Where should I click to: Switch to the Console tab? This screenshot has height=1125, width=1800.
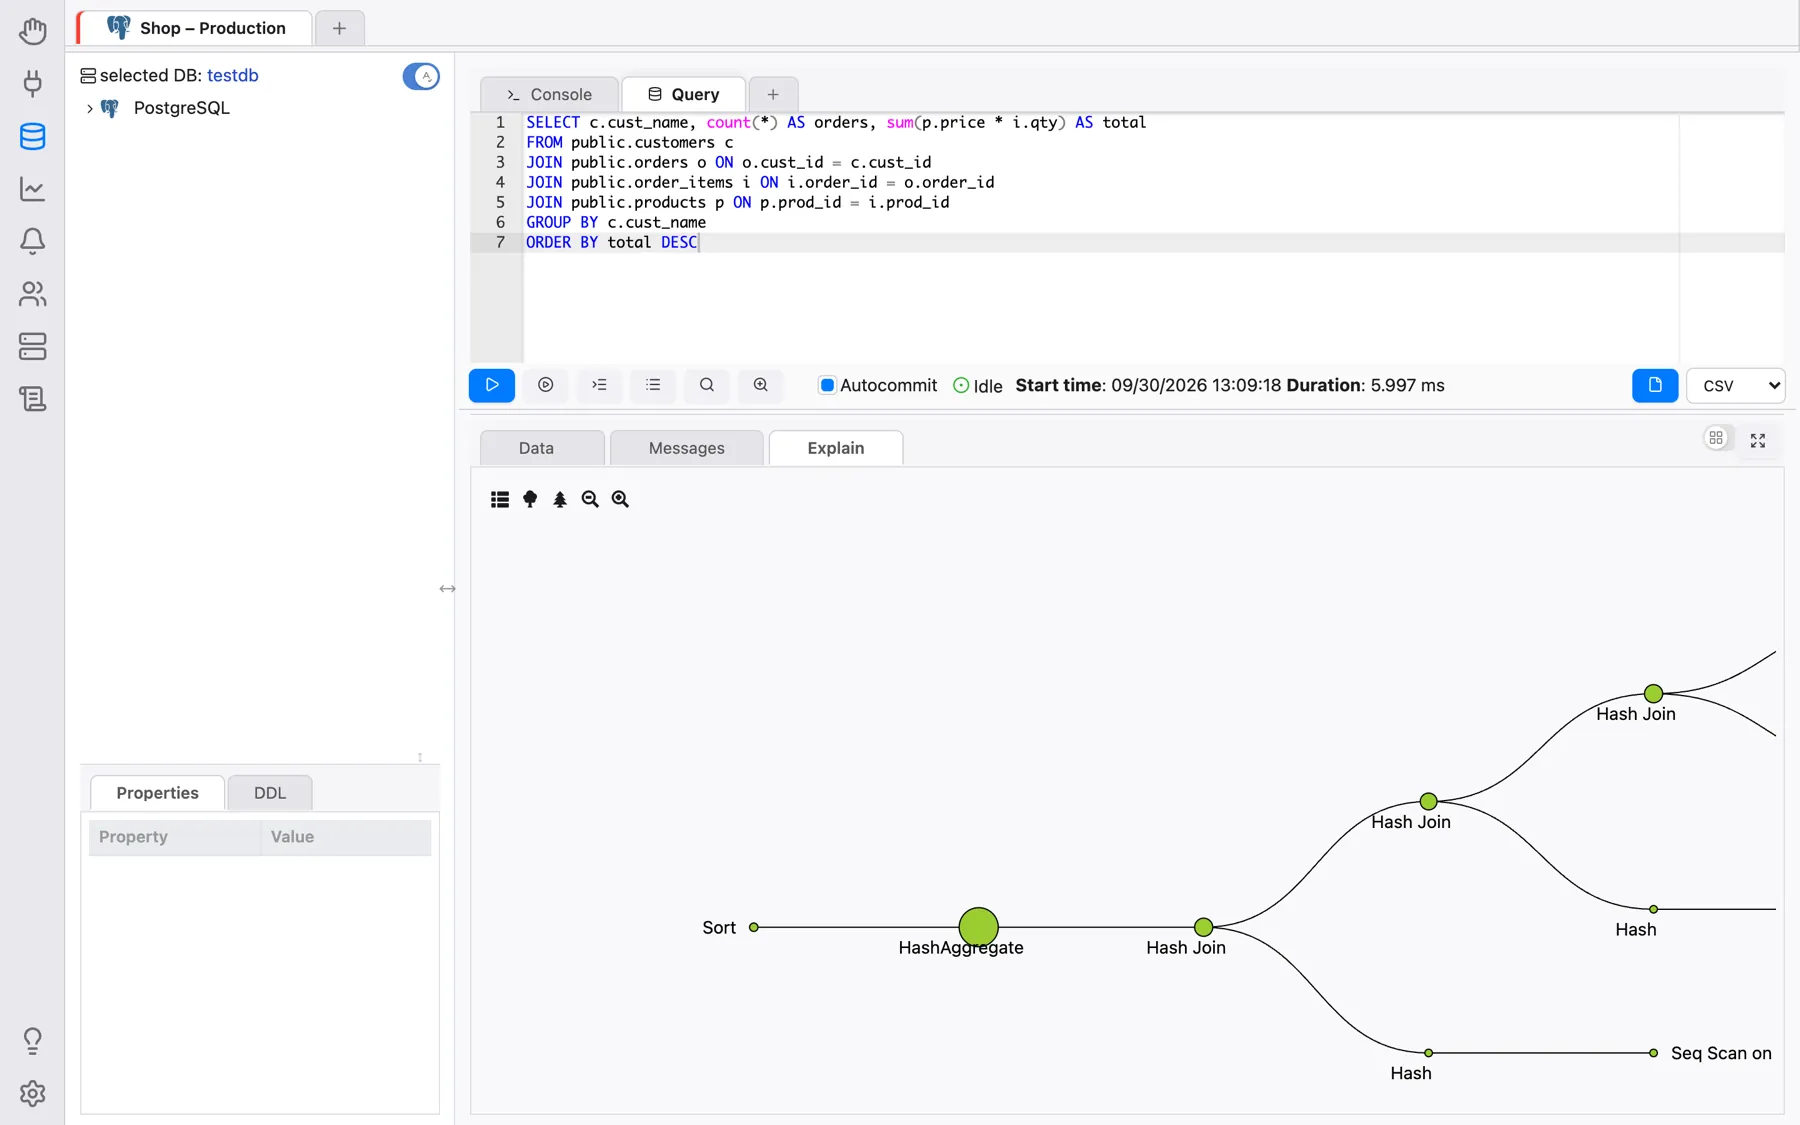(549, 94)
